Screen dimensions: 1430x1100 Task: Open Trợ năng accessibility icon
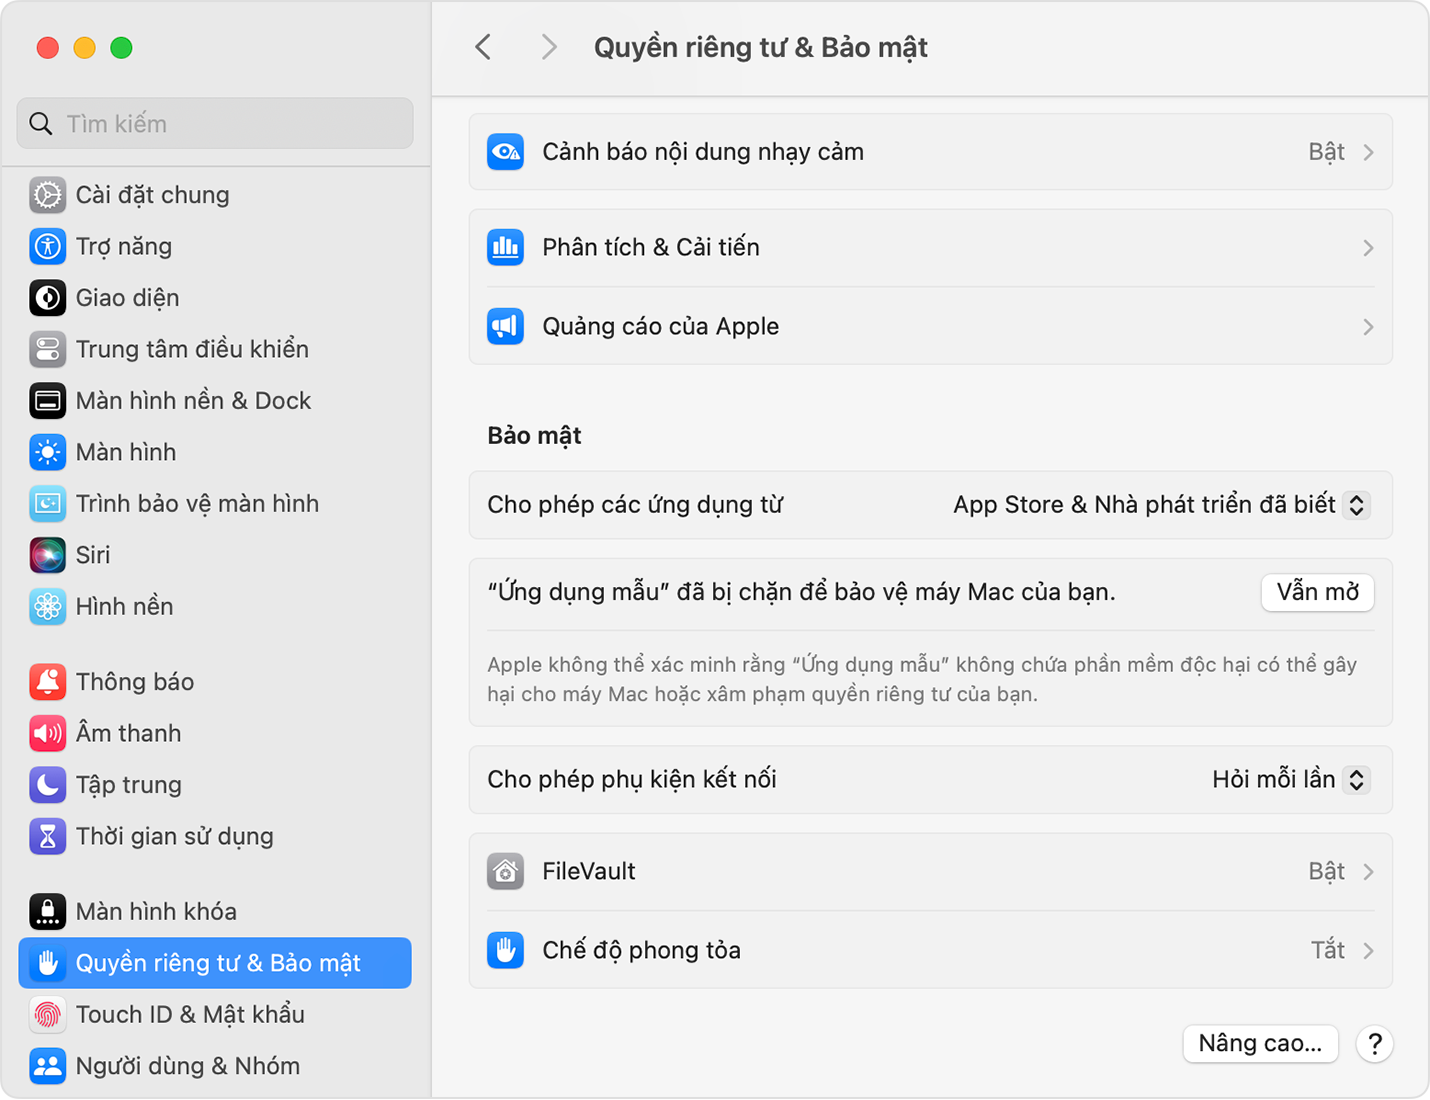47,246
